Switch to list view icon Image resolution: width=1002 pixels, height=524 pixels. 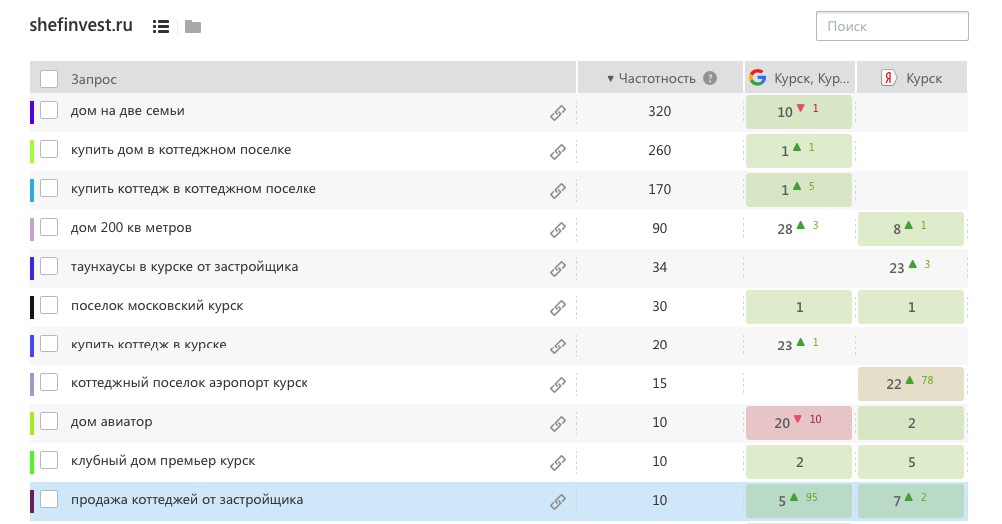click(x=160, y=27)
